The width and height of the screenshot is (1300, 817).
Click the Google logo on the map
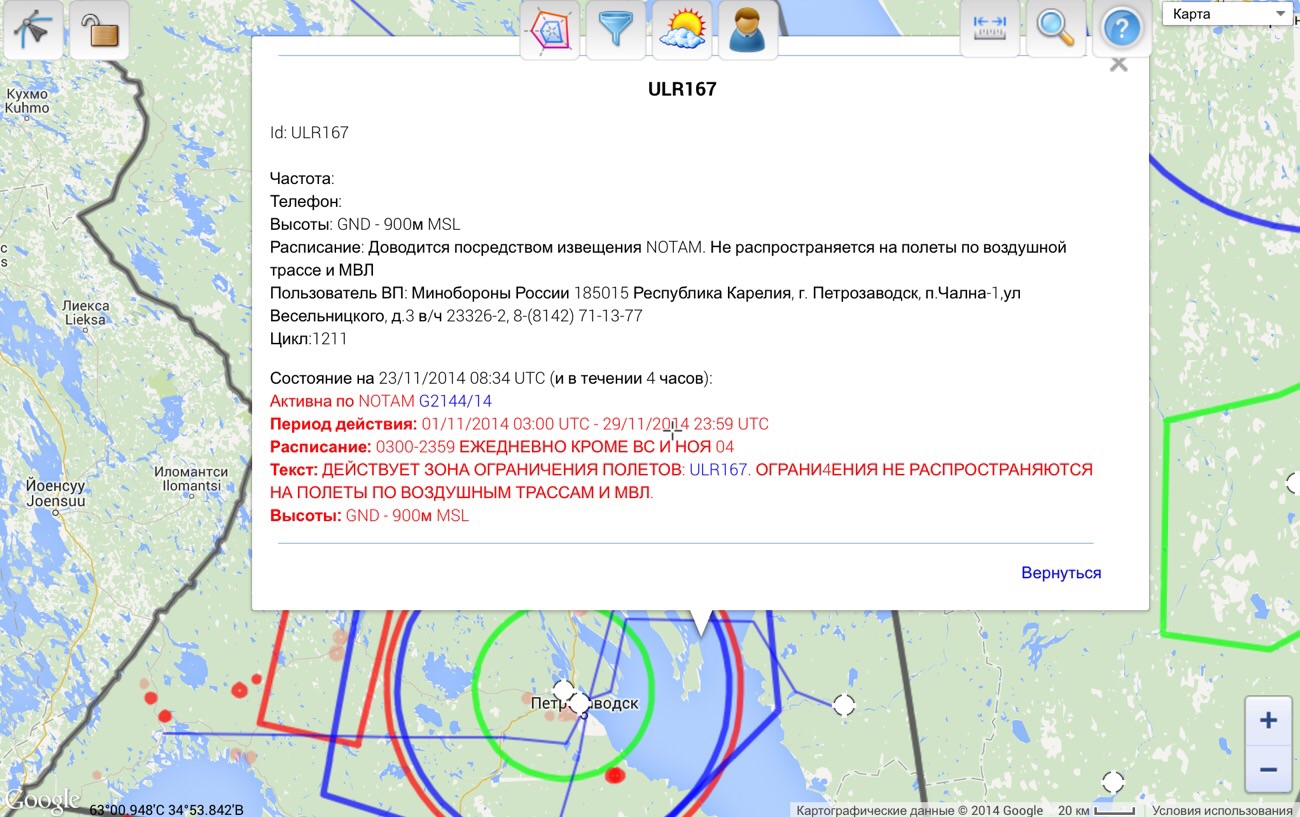click(x=42, y=801)
